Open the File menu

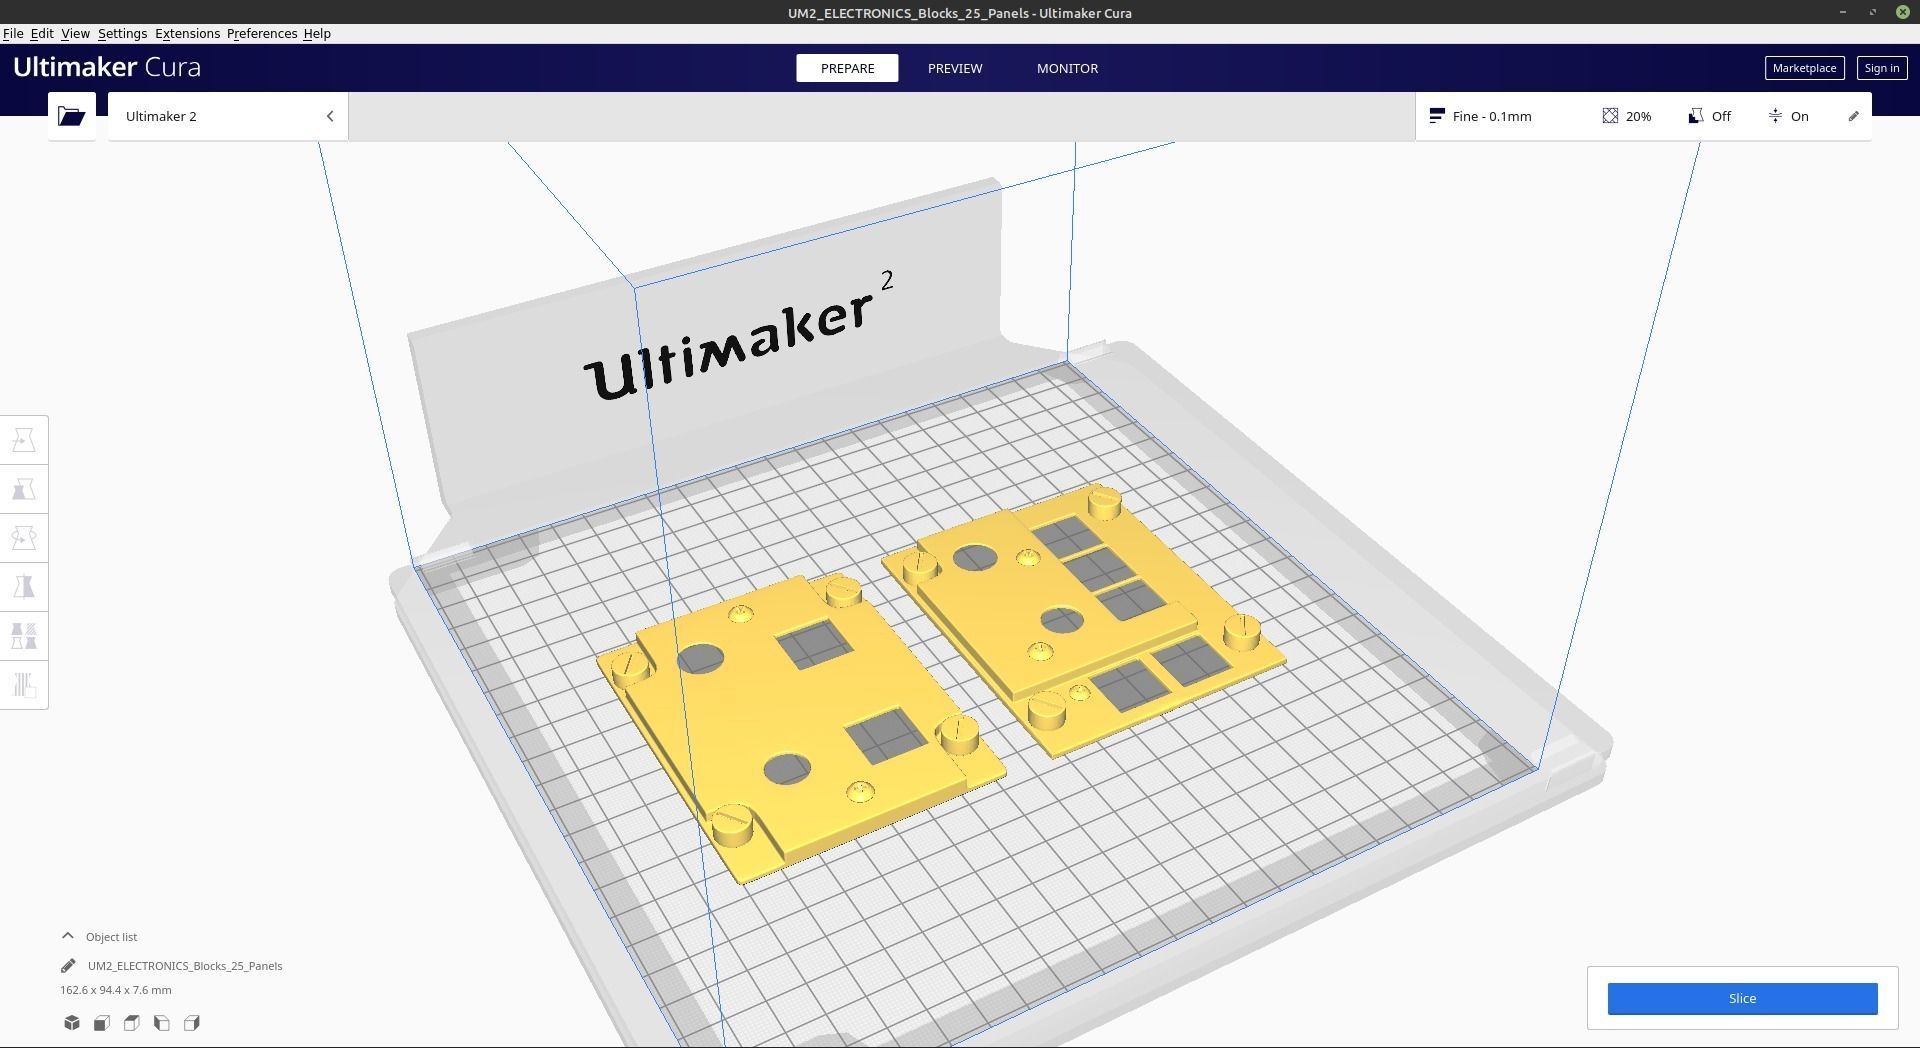tap(13, 33)
